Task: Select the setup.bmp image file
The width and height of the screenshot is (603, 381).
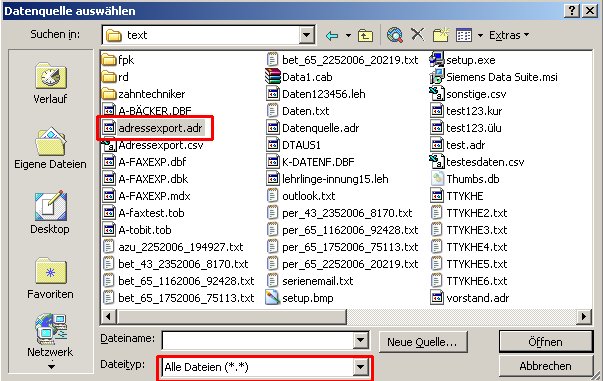Action: pyautogui.click(x=300, y=298)
